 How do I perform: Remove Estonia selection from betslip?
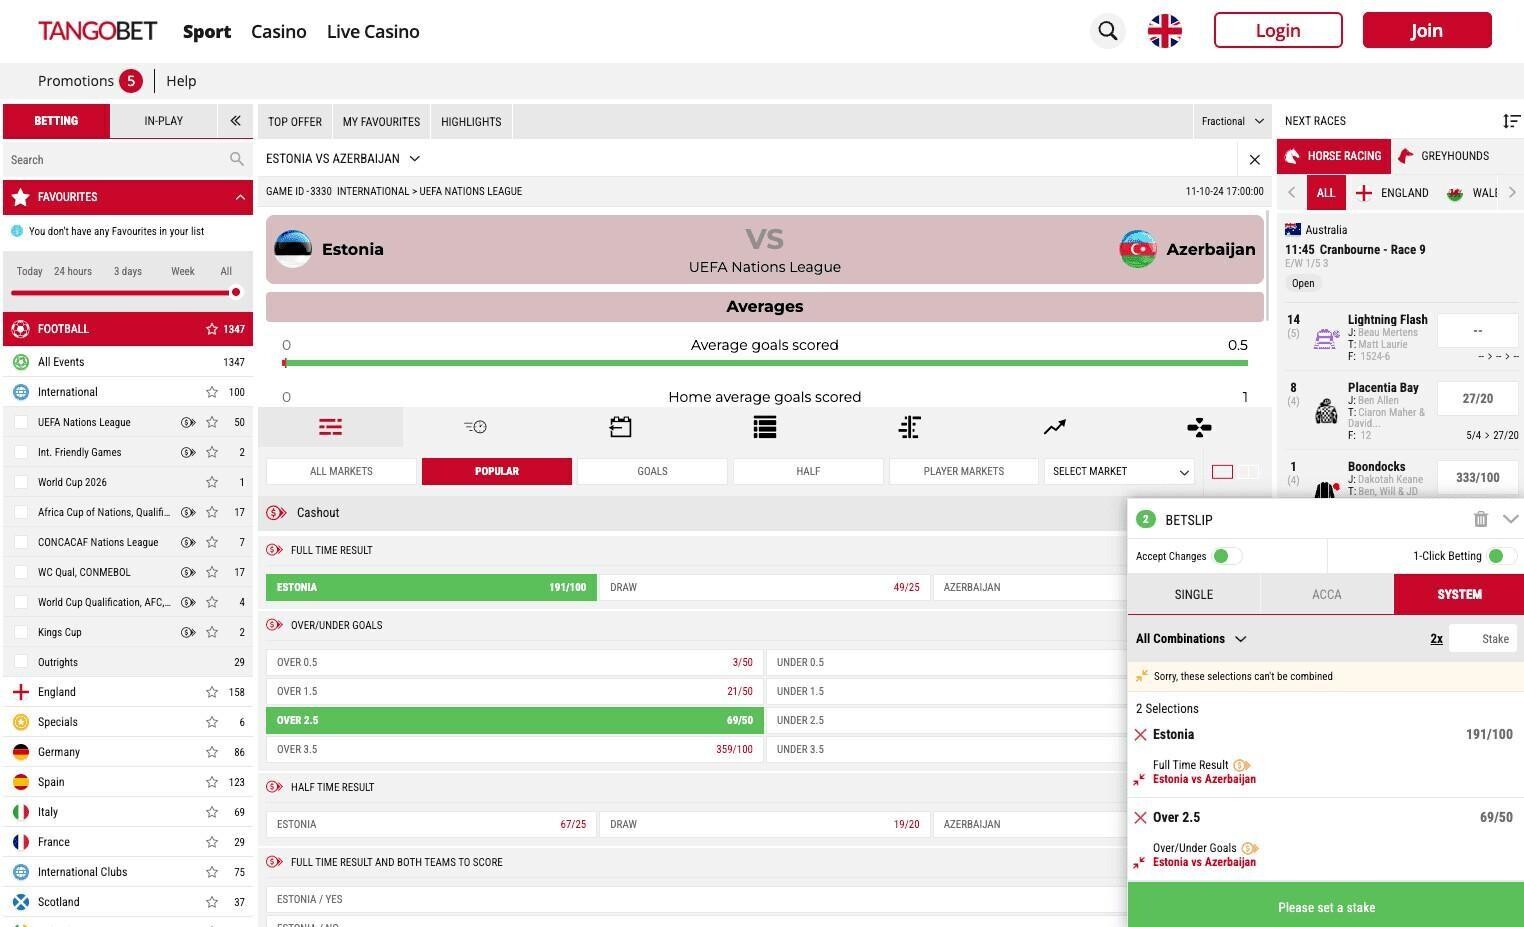point(1140,735)
